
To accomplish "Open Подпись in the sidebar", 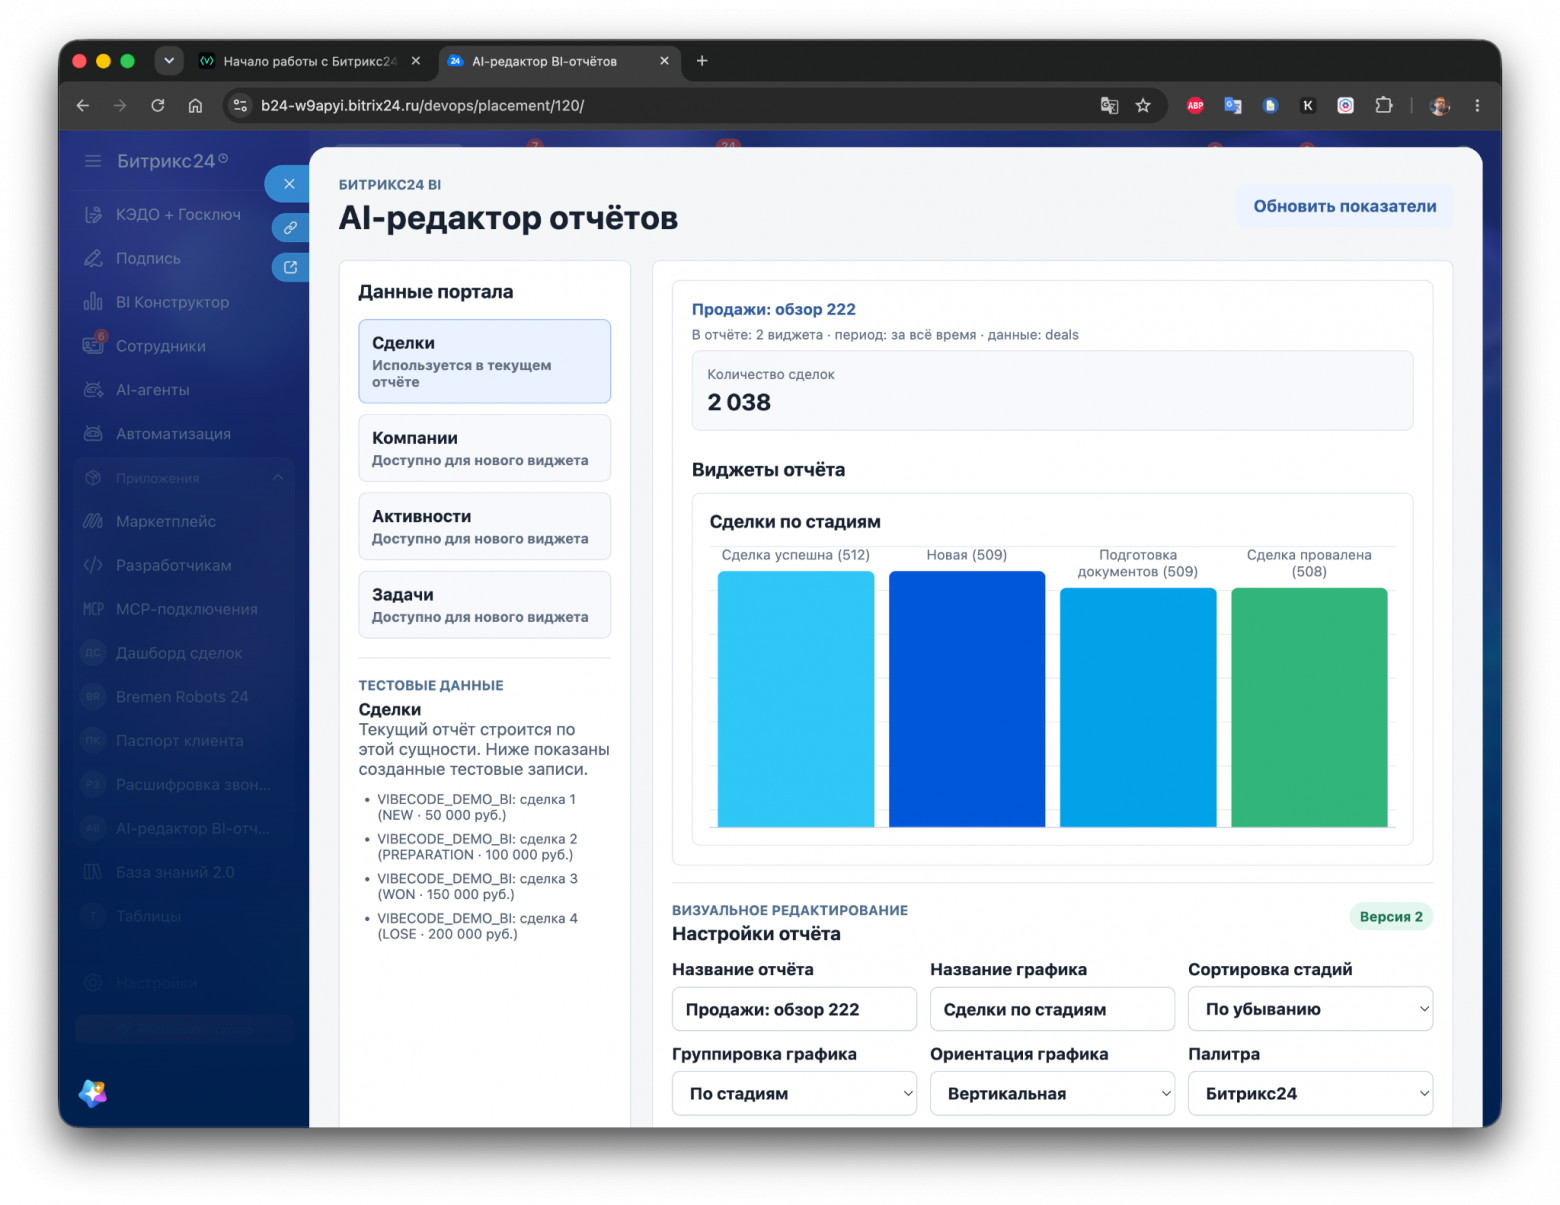I will 148,258.
